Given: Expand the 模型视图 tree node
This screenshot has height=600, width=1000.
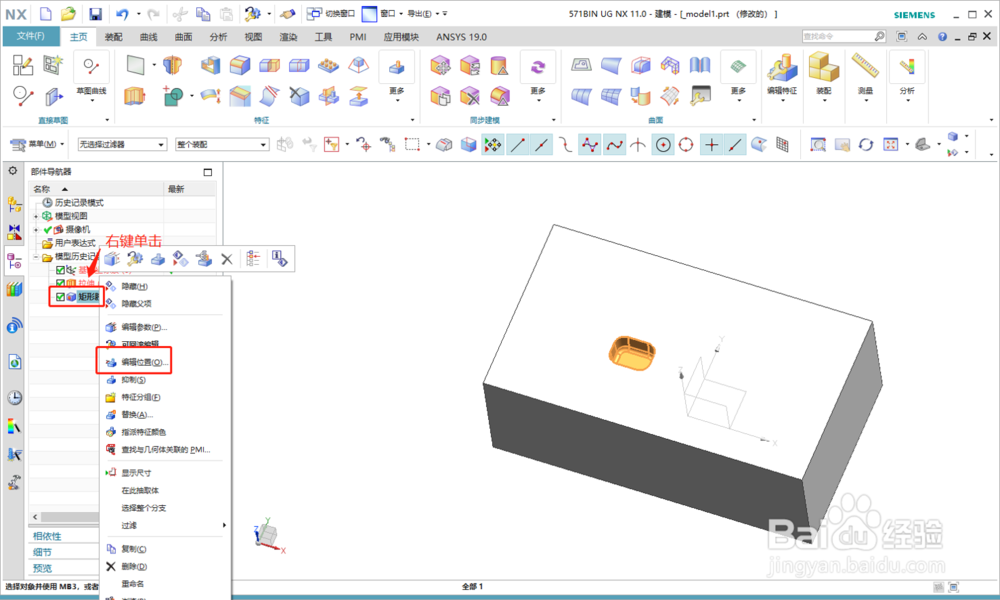Looking at the screenshot, I should point(36,216).
